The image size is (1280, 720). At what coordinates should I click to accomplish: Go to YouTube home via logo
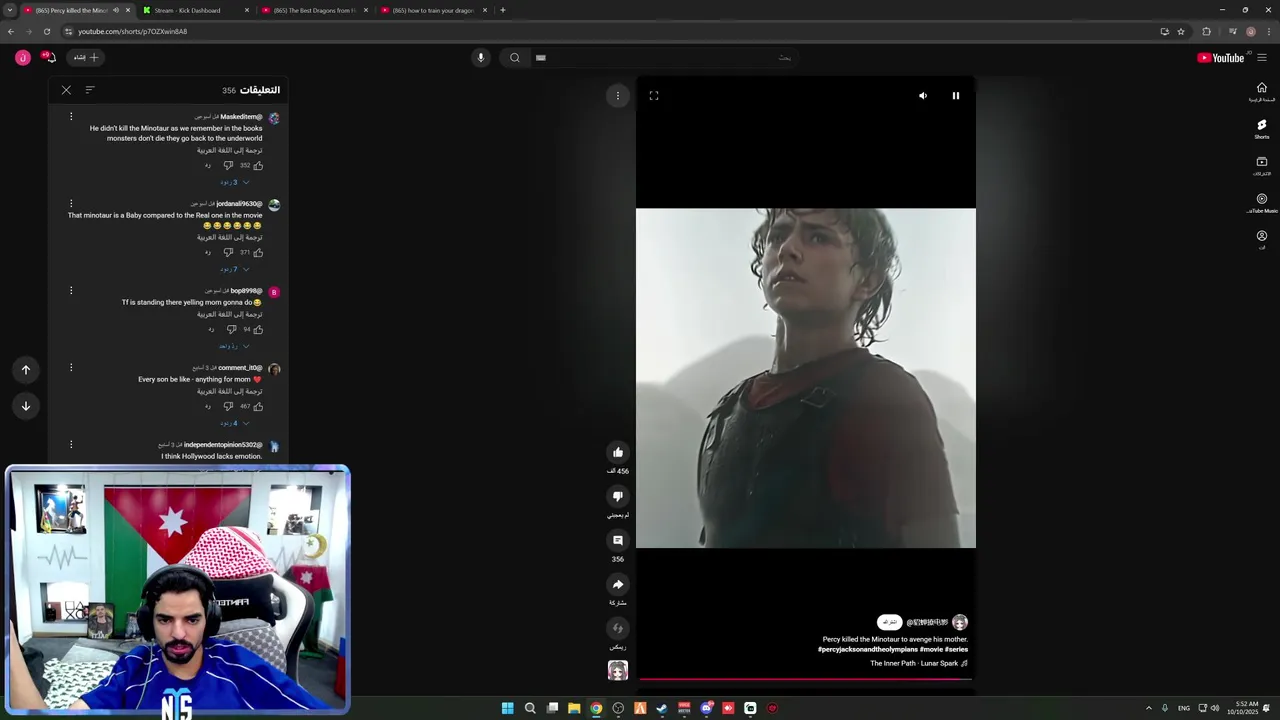[1220, 58]
